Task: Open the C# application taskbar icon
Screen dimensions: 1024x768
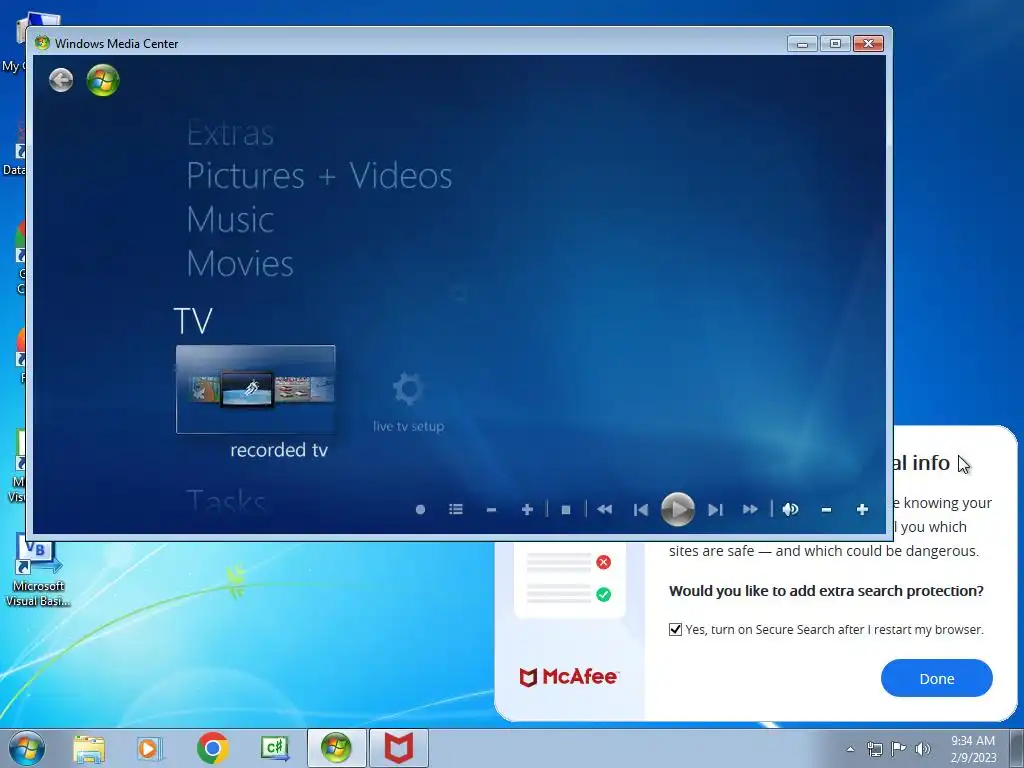Action: 275,748
